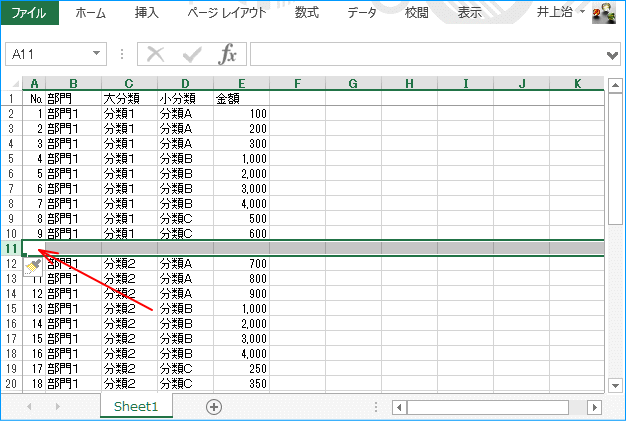
Task: Select row 11 header
Action: tap(11, 247)
